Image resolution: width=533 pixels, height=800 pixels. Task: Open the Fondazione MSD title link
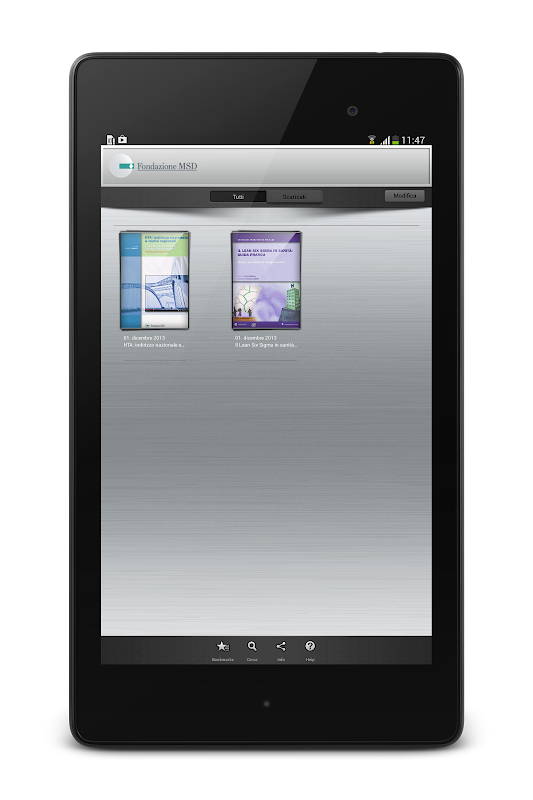(167, 166)
